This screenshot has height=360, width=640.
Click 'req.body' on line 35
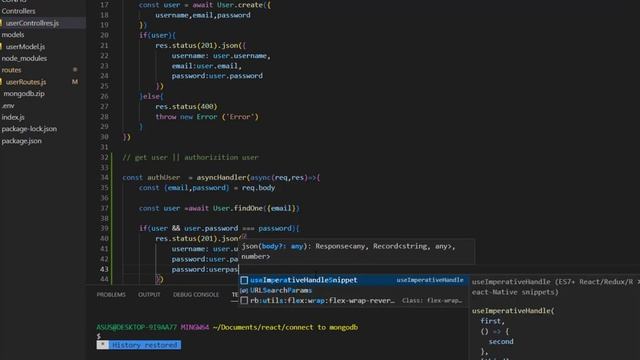258,188
